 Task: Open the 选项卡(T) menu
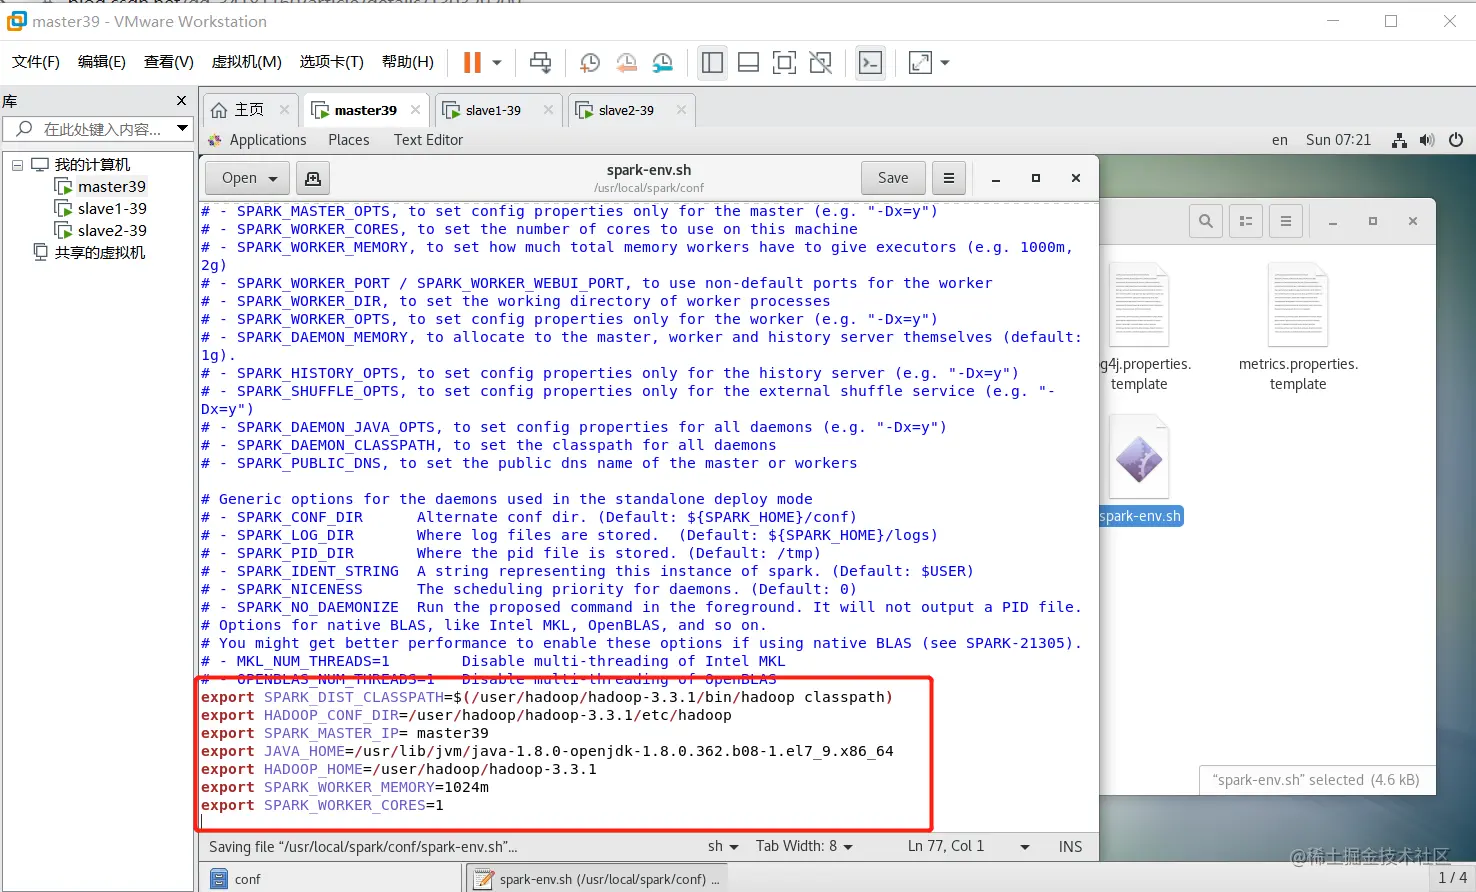[332, 62]
